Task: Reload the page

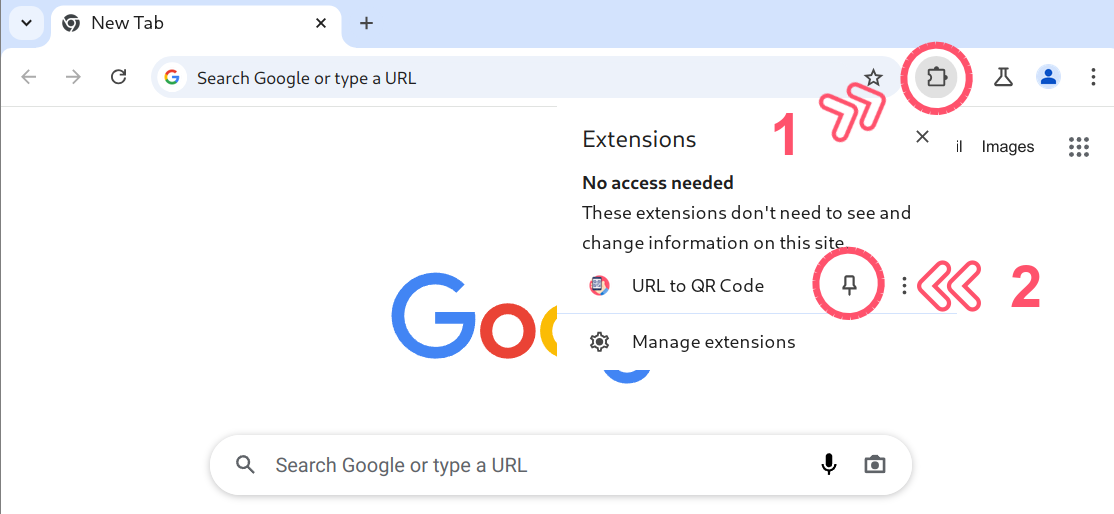Action: point(118,77)
